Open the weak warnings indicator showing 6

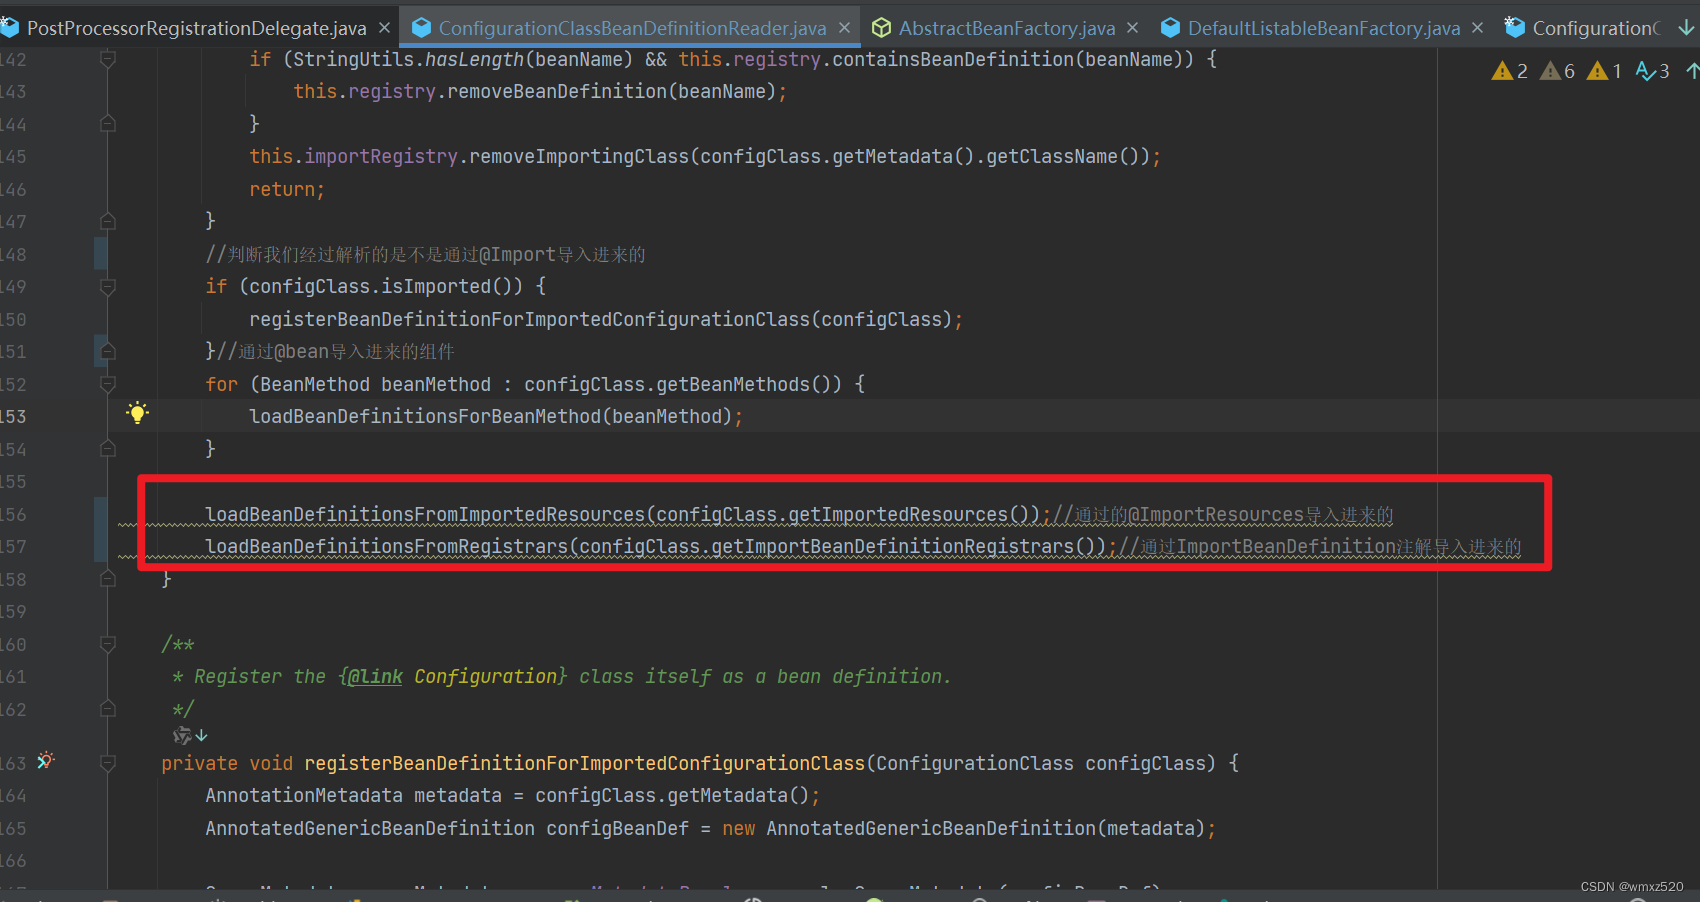click(1557, 71)
